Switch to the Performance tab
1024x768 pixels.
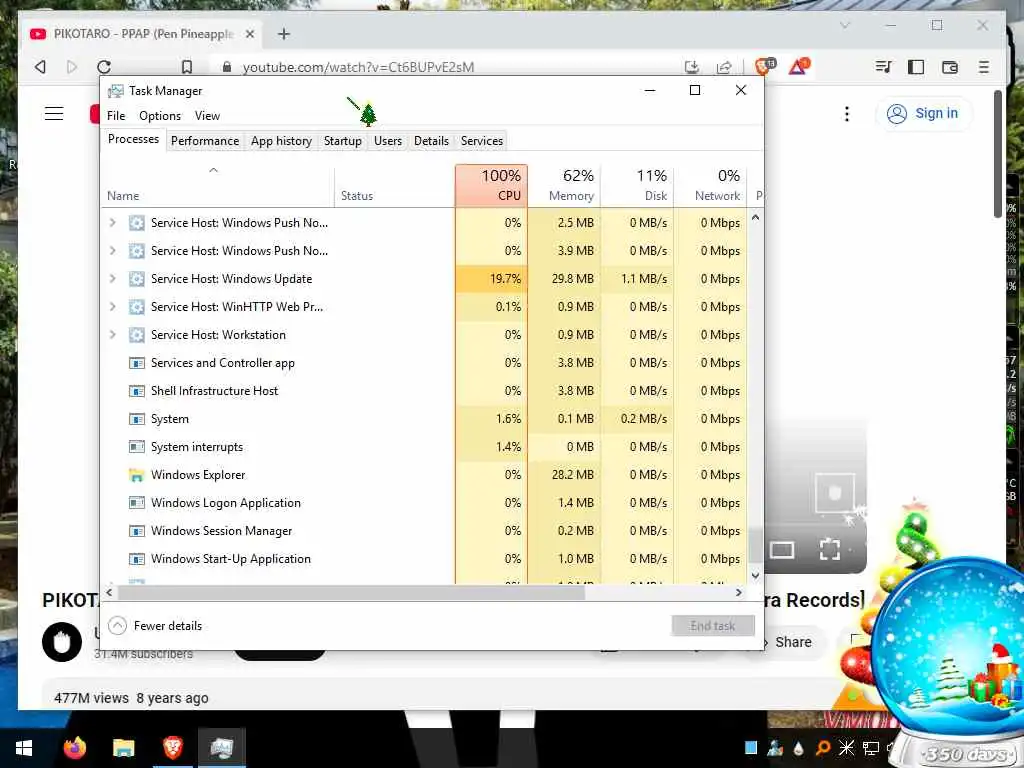click(205, 141)
